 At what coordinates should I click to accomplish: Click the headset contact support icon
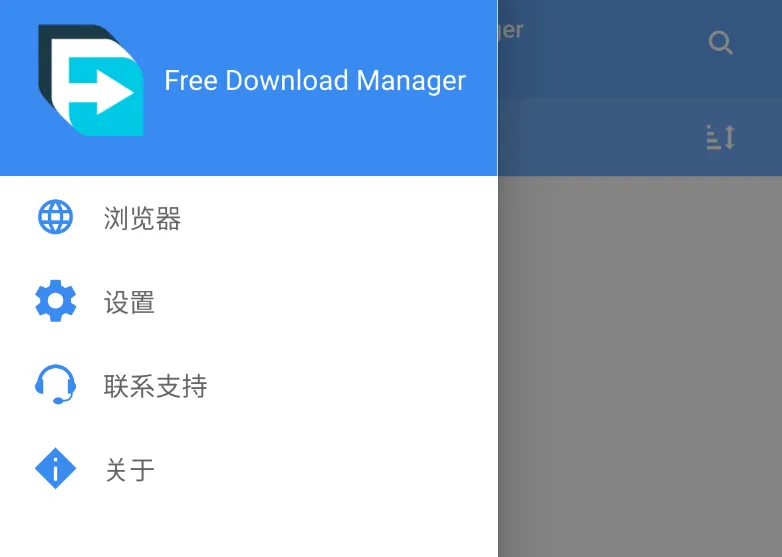coord(55,384)
